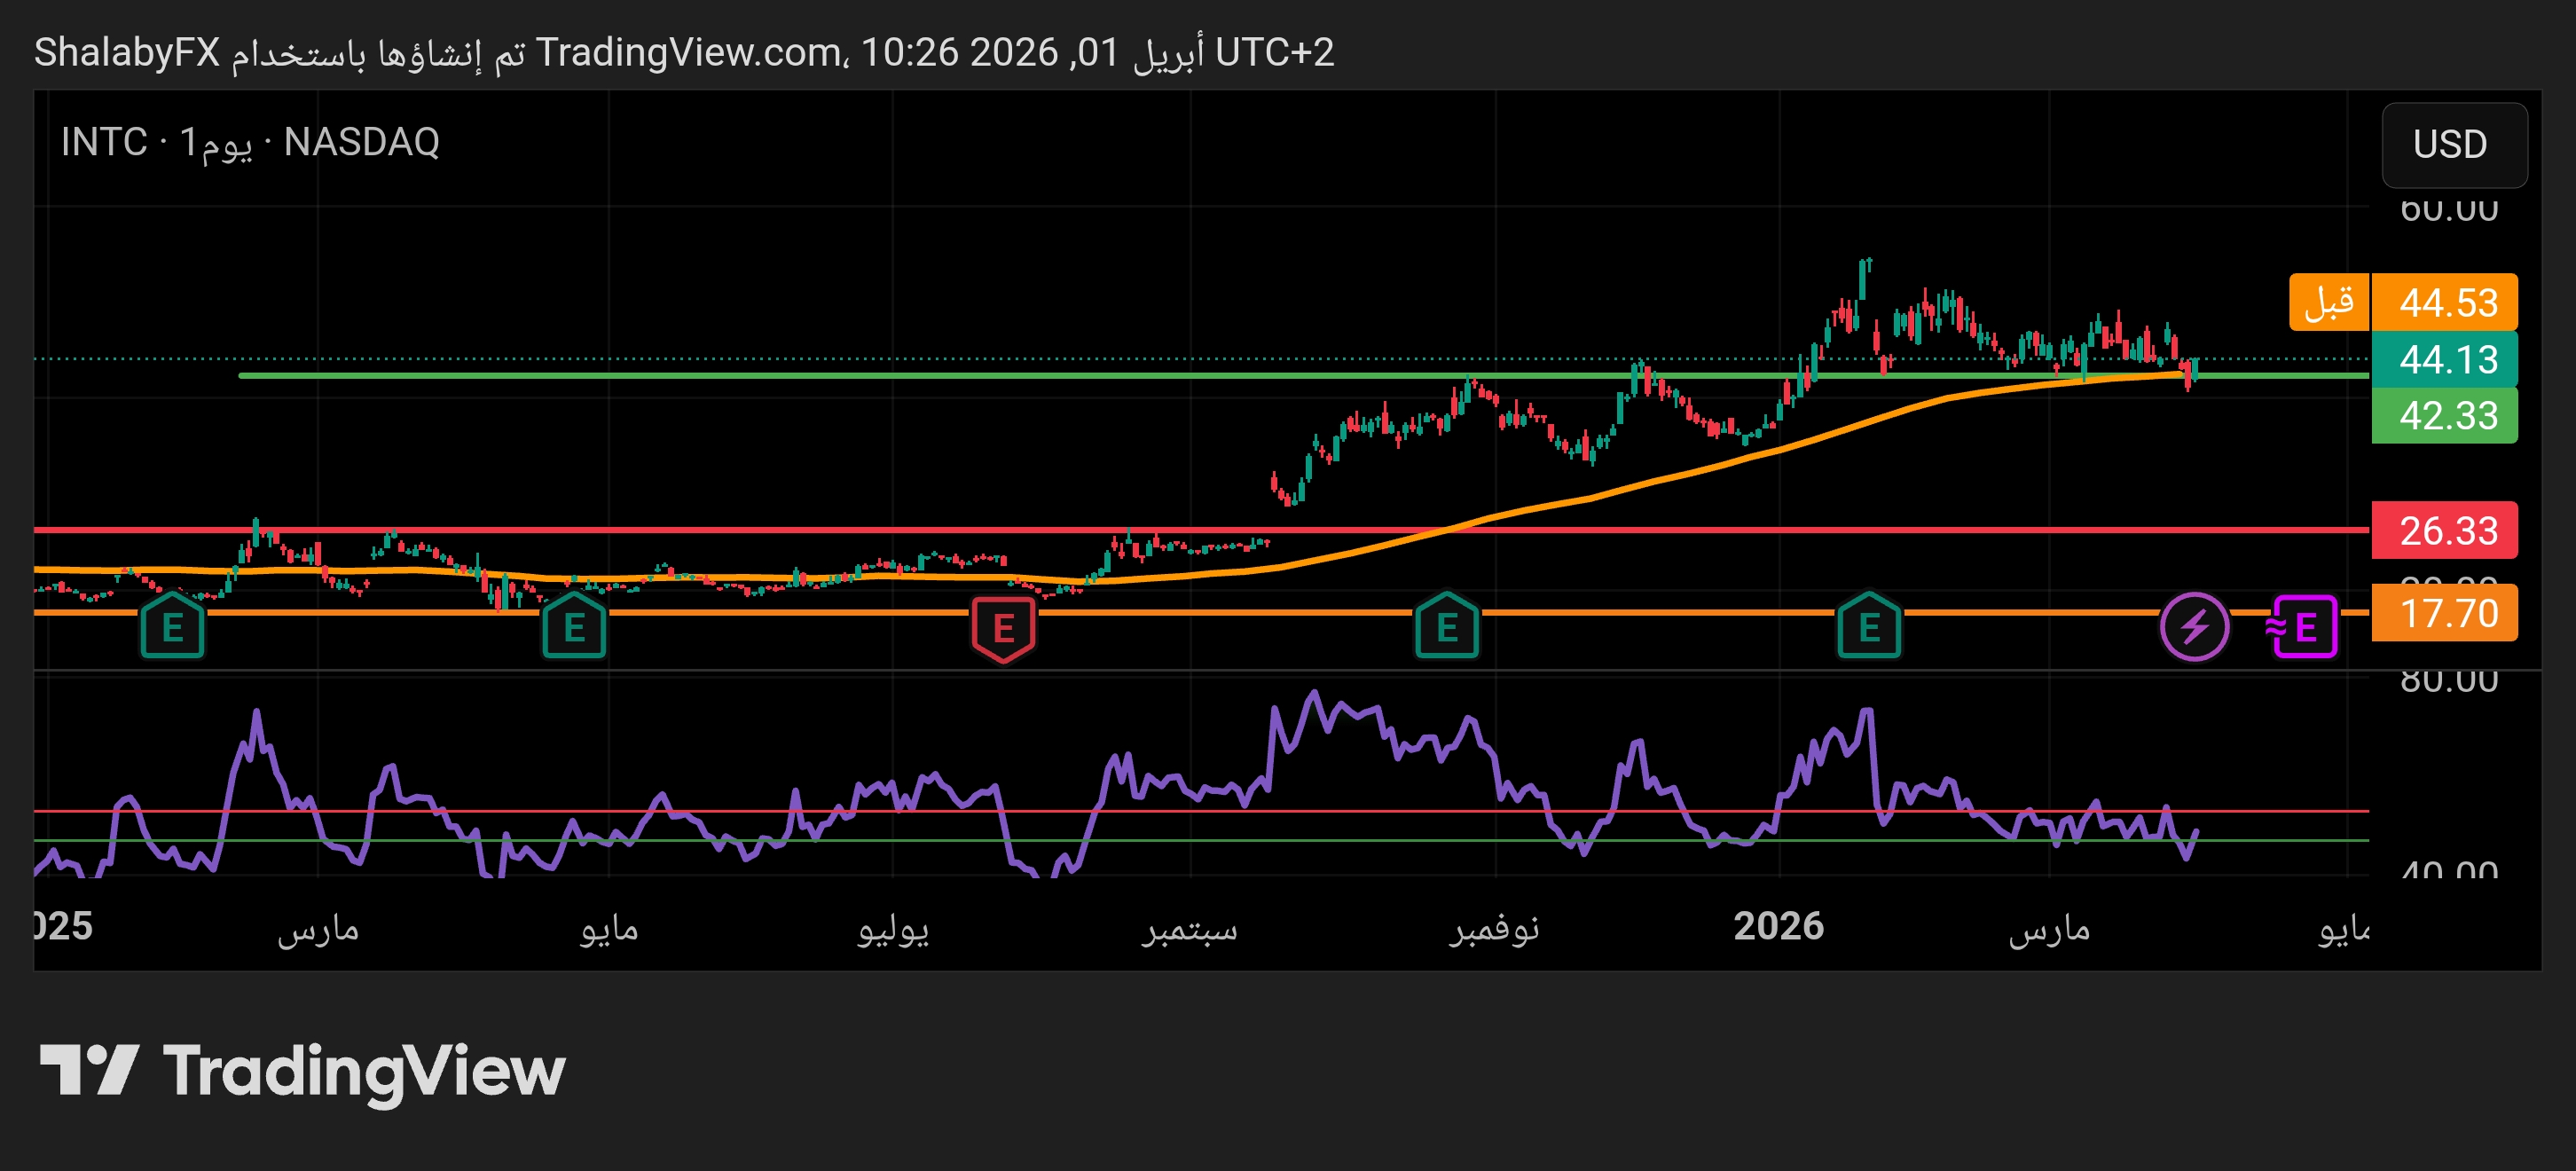
Task: Click the orange 44.53 pre-market price label
Action: click(x=2446, y=302)
